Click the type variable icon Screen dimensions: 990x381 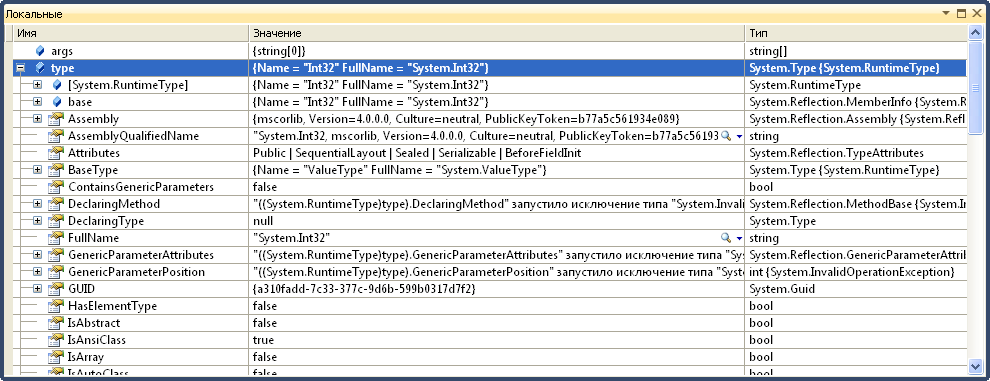[x=40, y=68]
